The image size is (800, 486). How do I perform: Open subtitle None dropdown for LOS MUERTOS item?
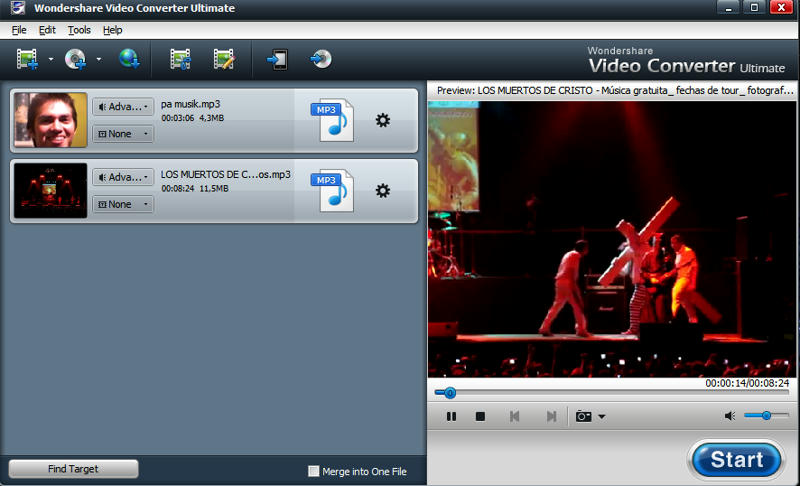point(123,204)
